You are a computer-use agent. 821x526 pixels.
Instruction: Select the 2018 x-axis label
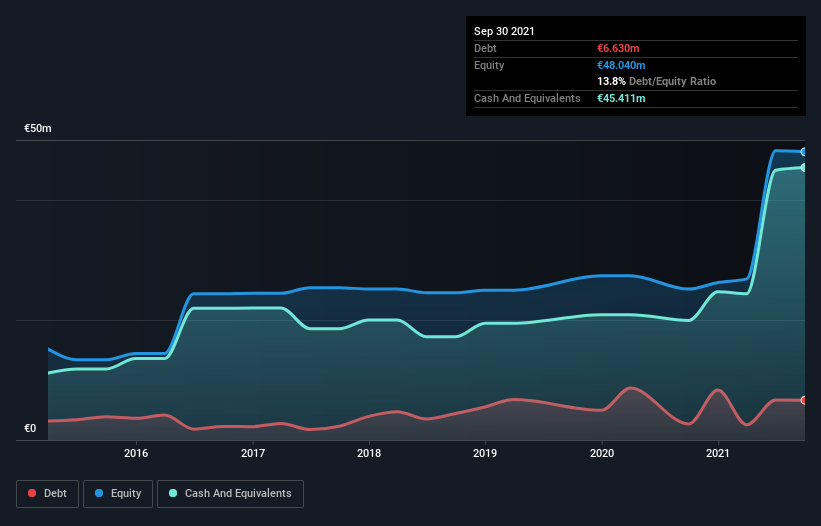tap(369, 453)
